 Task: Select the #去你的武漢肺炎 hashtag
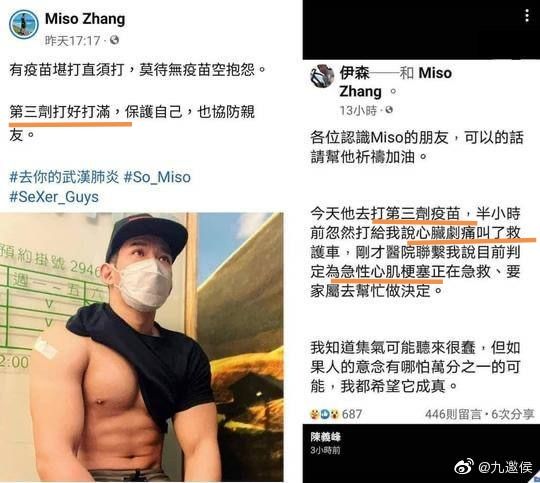tap(64, 177)
